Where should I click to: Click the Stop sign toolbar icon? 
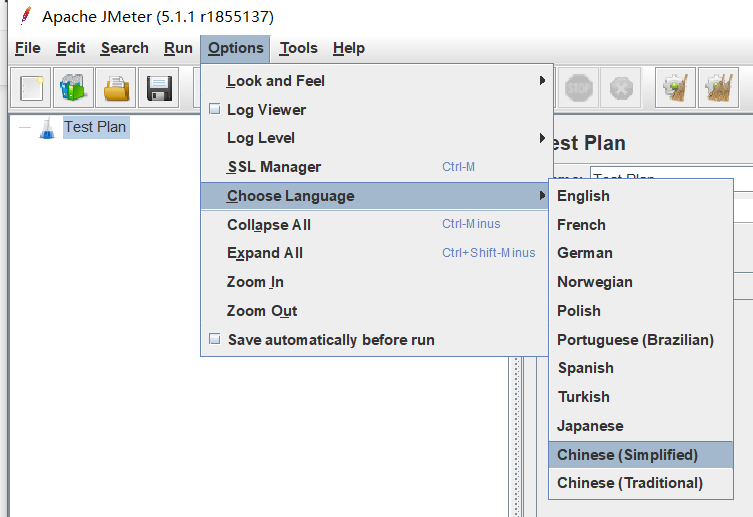(x=578, y=88)
